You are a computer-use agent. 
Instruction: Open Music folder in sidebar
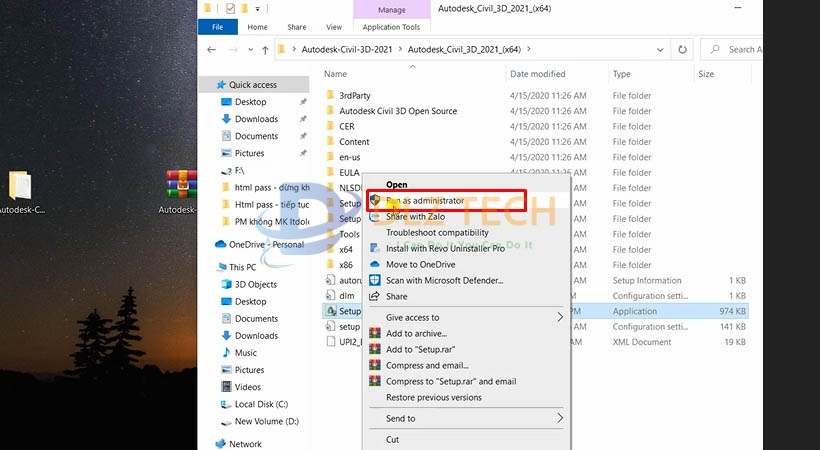[245, 353]
